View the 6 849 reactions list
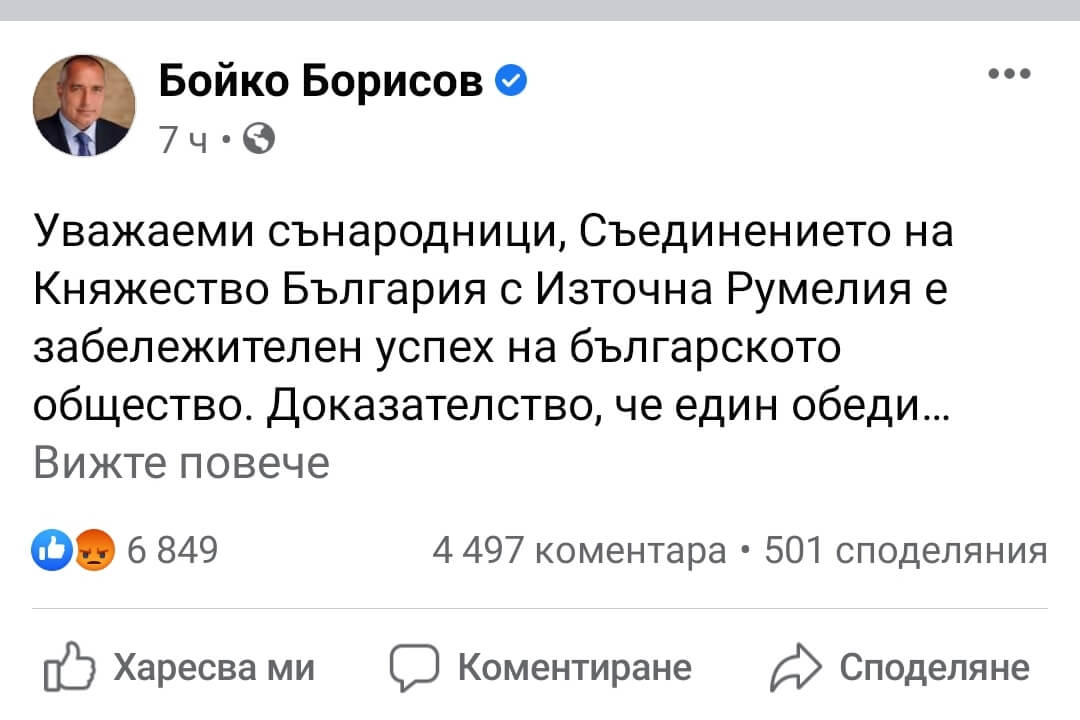Screen dimensions: 1080x720 (x=173, y=550)
